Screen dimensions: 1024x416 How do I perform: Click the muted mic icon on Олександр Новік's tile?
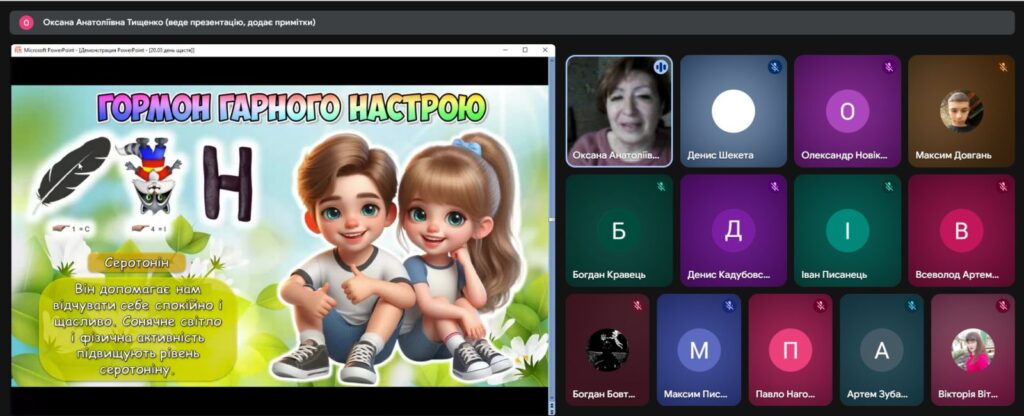point(888,66)
